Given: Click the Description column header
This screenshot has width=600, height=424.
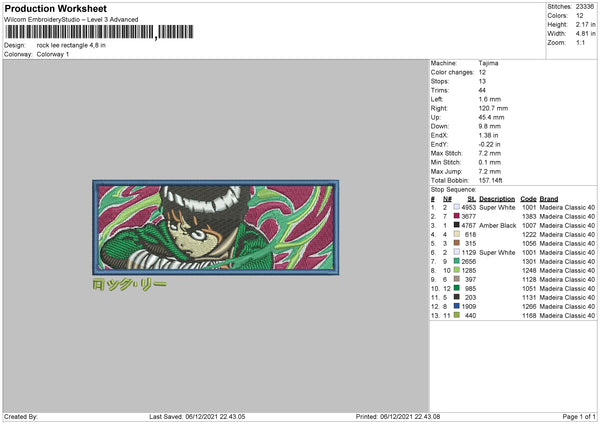Looking at the screenshot, I should tap(497, 199).
